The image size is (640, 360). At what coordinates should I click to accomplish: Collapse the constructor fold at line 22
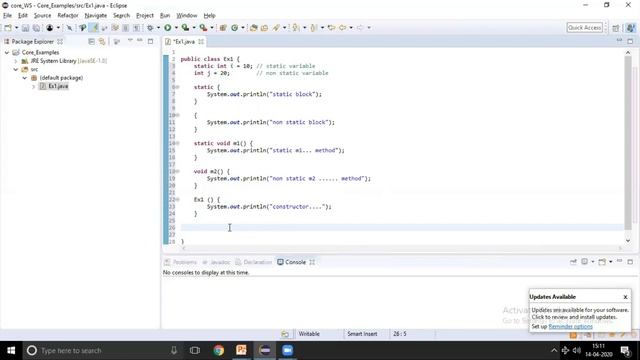click(x=178, y=200)
